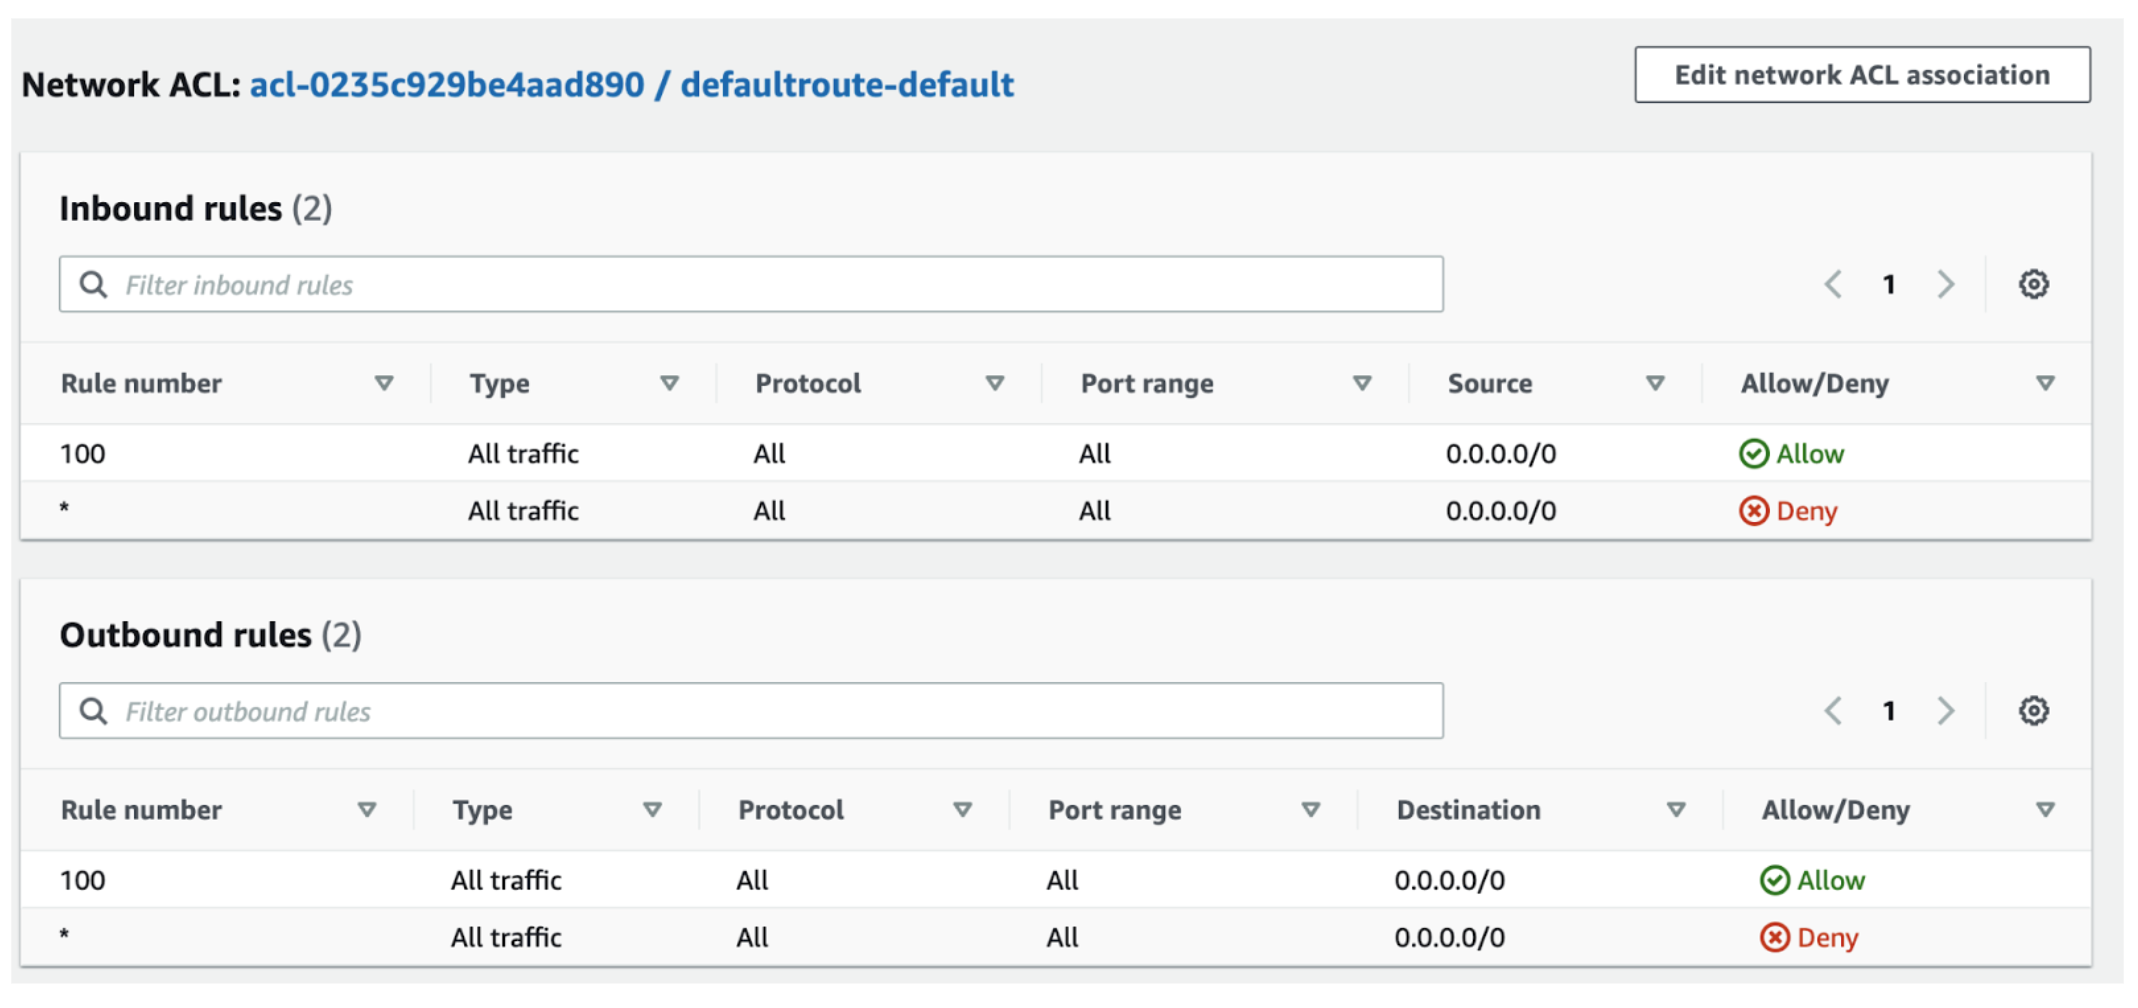Click previous page arrow for inbound rules
The image size is (2138, 1008).
1833,284
